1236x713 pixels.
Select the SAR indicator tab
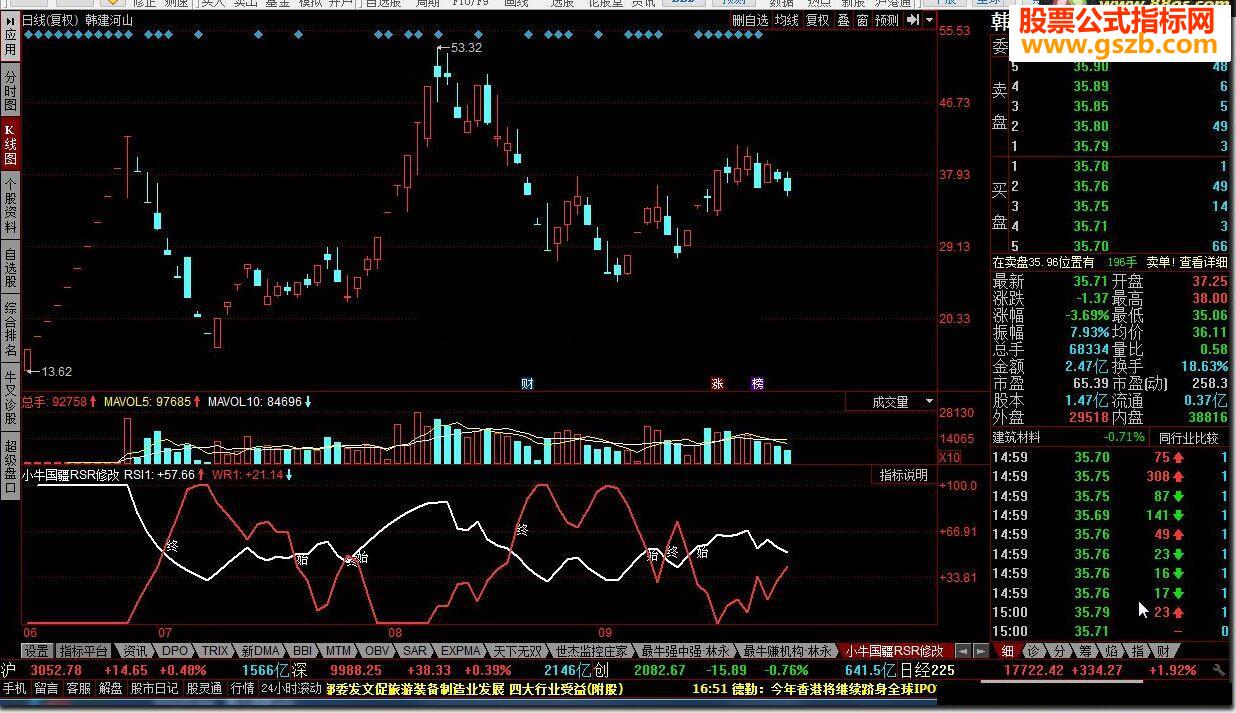(415, 650)
